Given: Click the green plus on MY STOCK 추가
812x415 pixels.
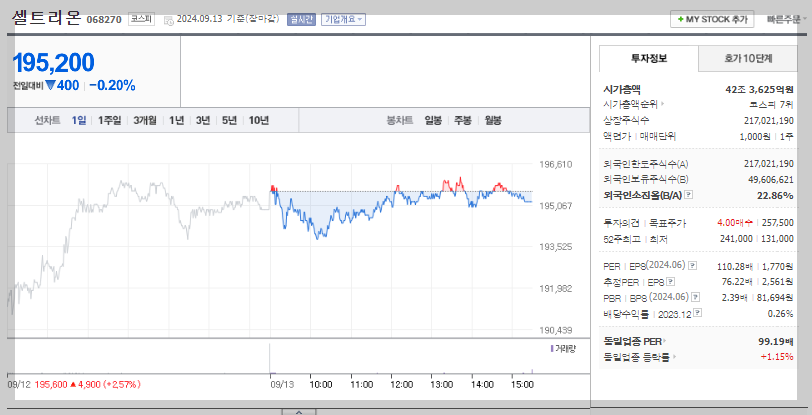Looking at the screenshot, I should [x=680, y=19].
